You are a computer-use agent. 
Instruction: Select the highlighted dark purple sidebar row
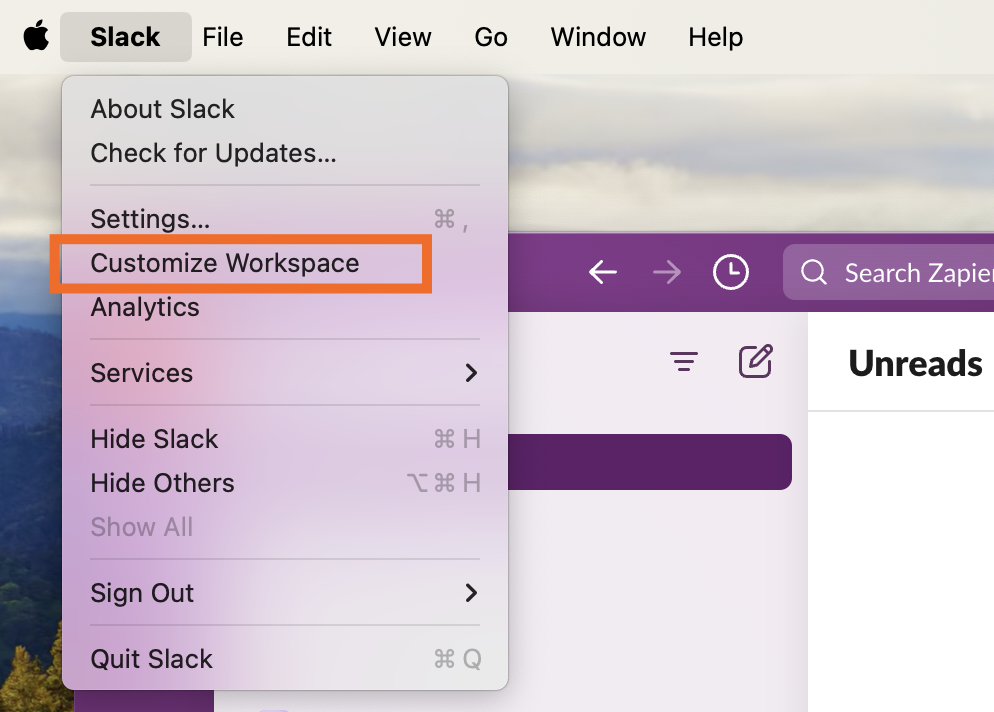point(650,462)
